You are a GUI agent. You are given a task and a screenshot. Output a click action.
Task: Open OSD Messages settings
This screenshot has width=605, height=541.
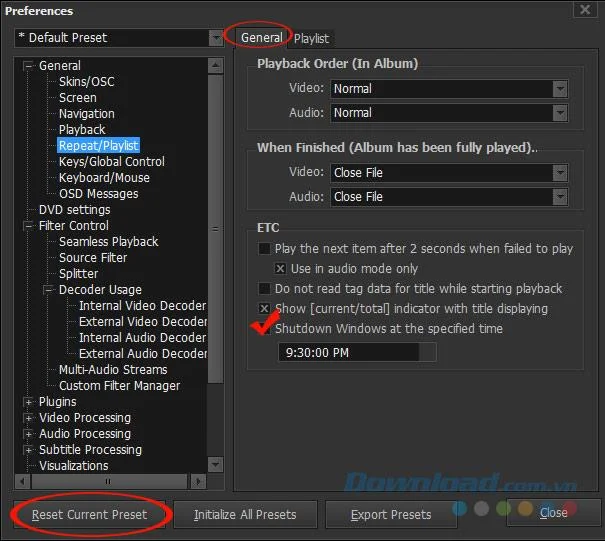(x=98, y=194)
